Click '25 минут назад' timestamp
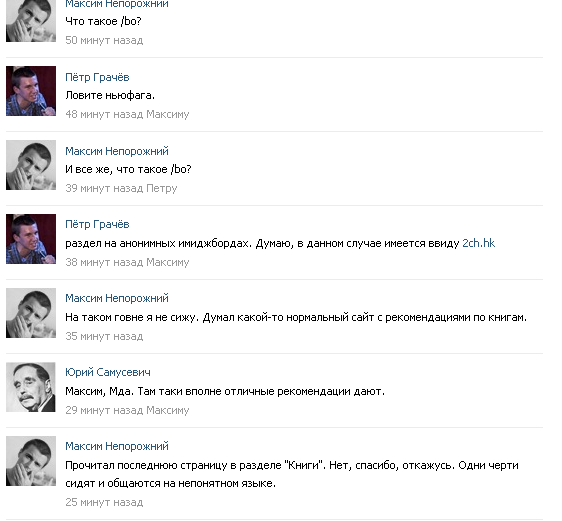This screenshot has height=521, width=562. (104, 502)
